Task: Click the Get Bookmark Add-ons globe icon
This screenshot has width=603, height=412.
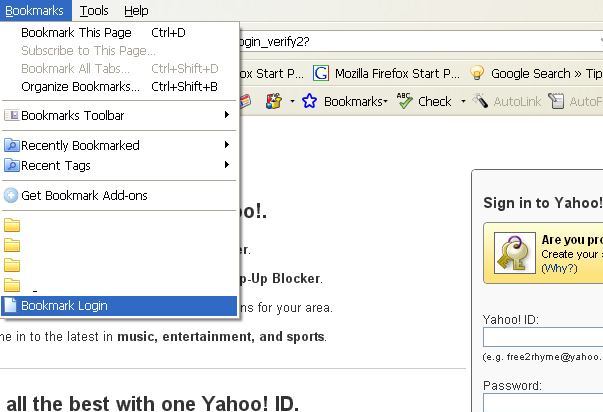Action: coord(11,195)
